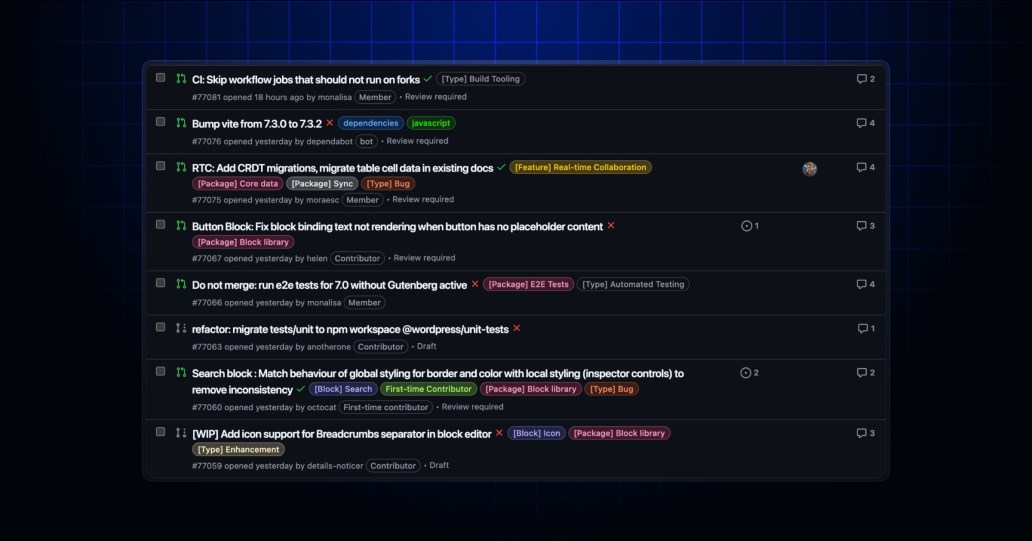
Task: Select checkbox for Search block PR
Action: pyautogui.click(x=160, y=371)
